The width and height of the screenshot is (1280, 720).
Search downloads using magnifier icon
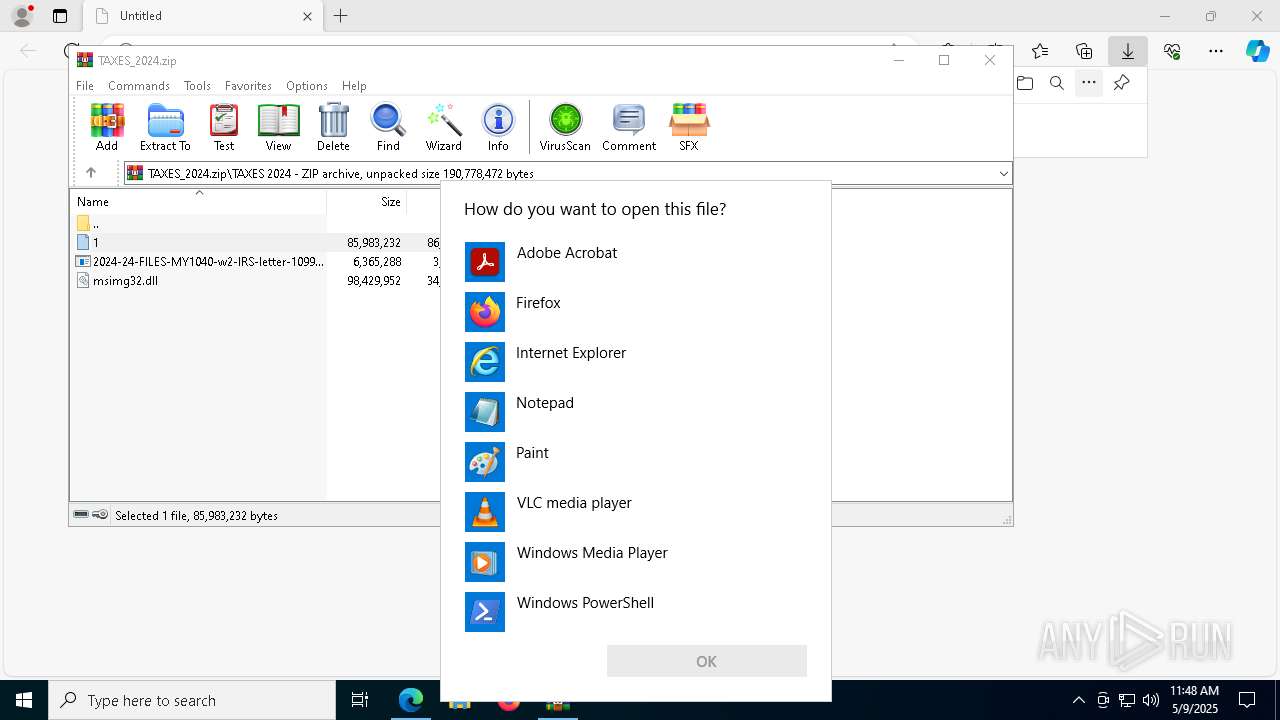1057,83
